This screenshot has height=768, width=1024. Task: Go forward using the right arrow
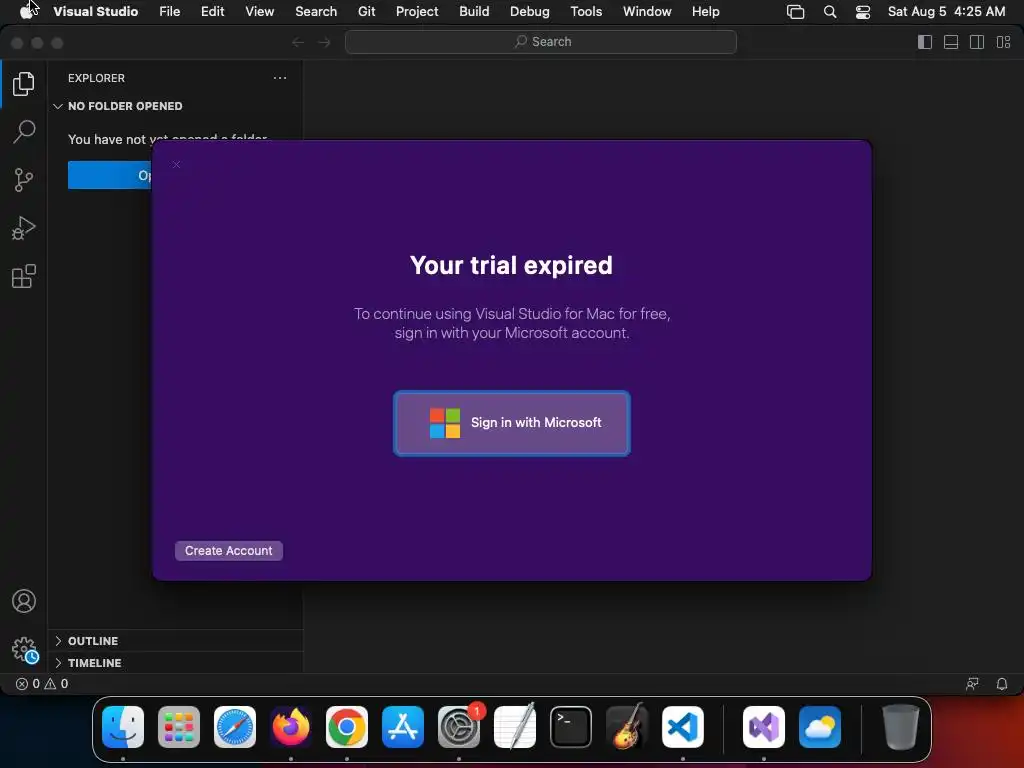pos(324,42)
